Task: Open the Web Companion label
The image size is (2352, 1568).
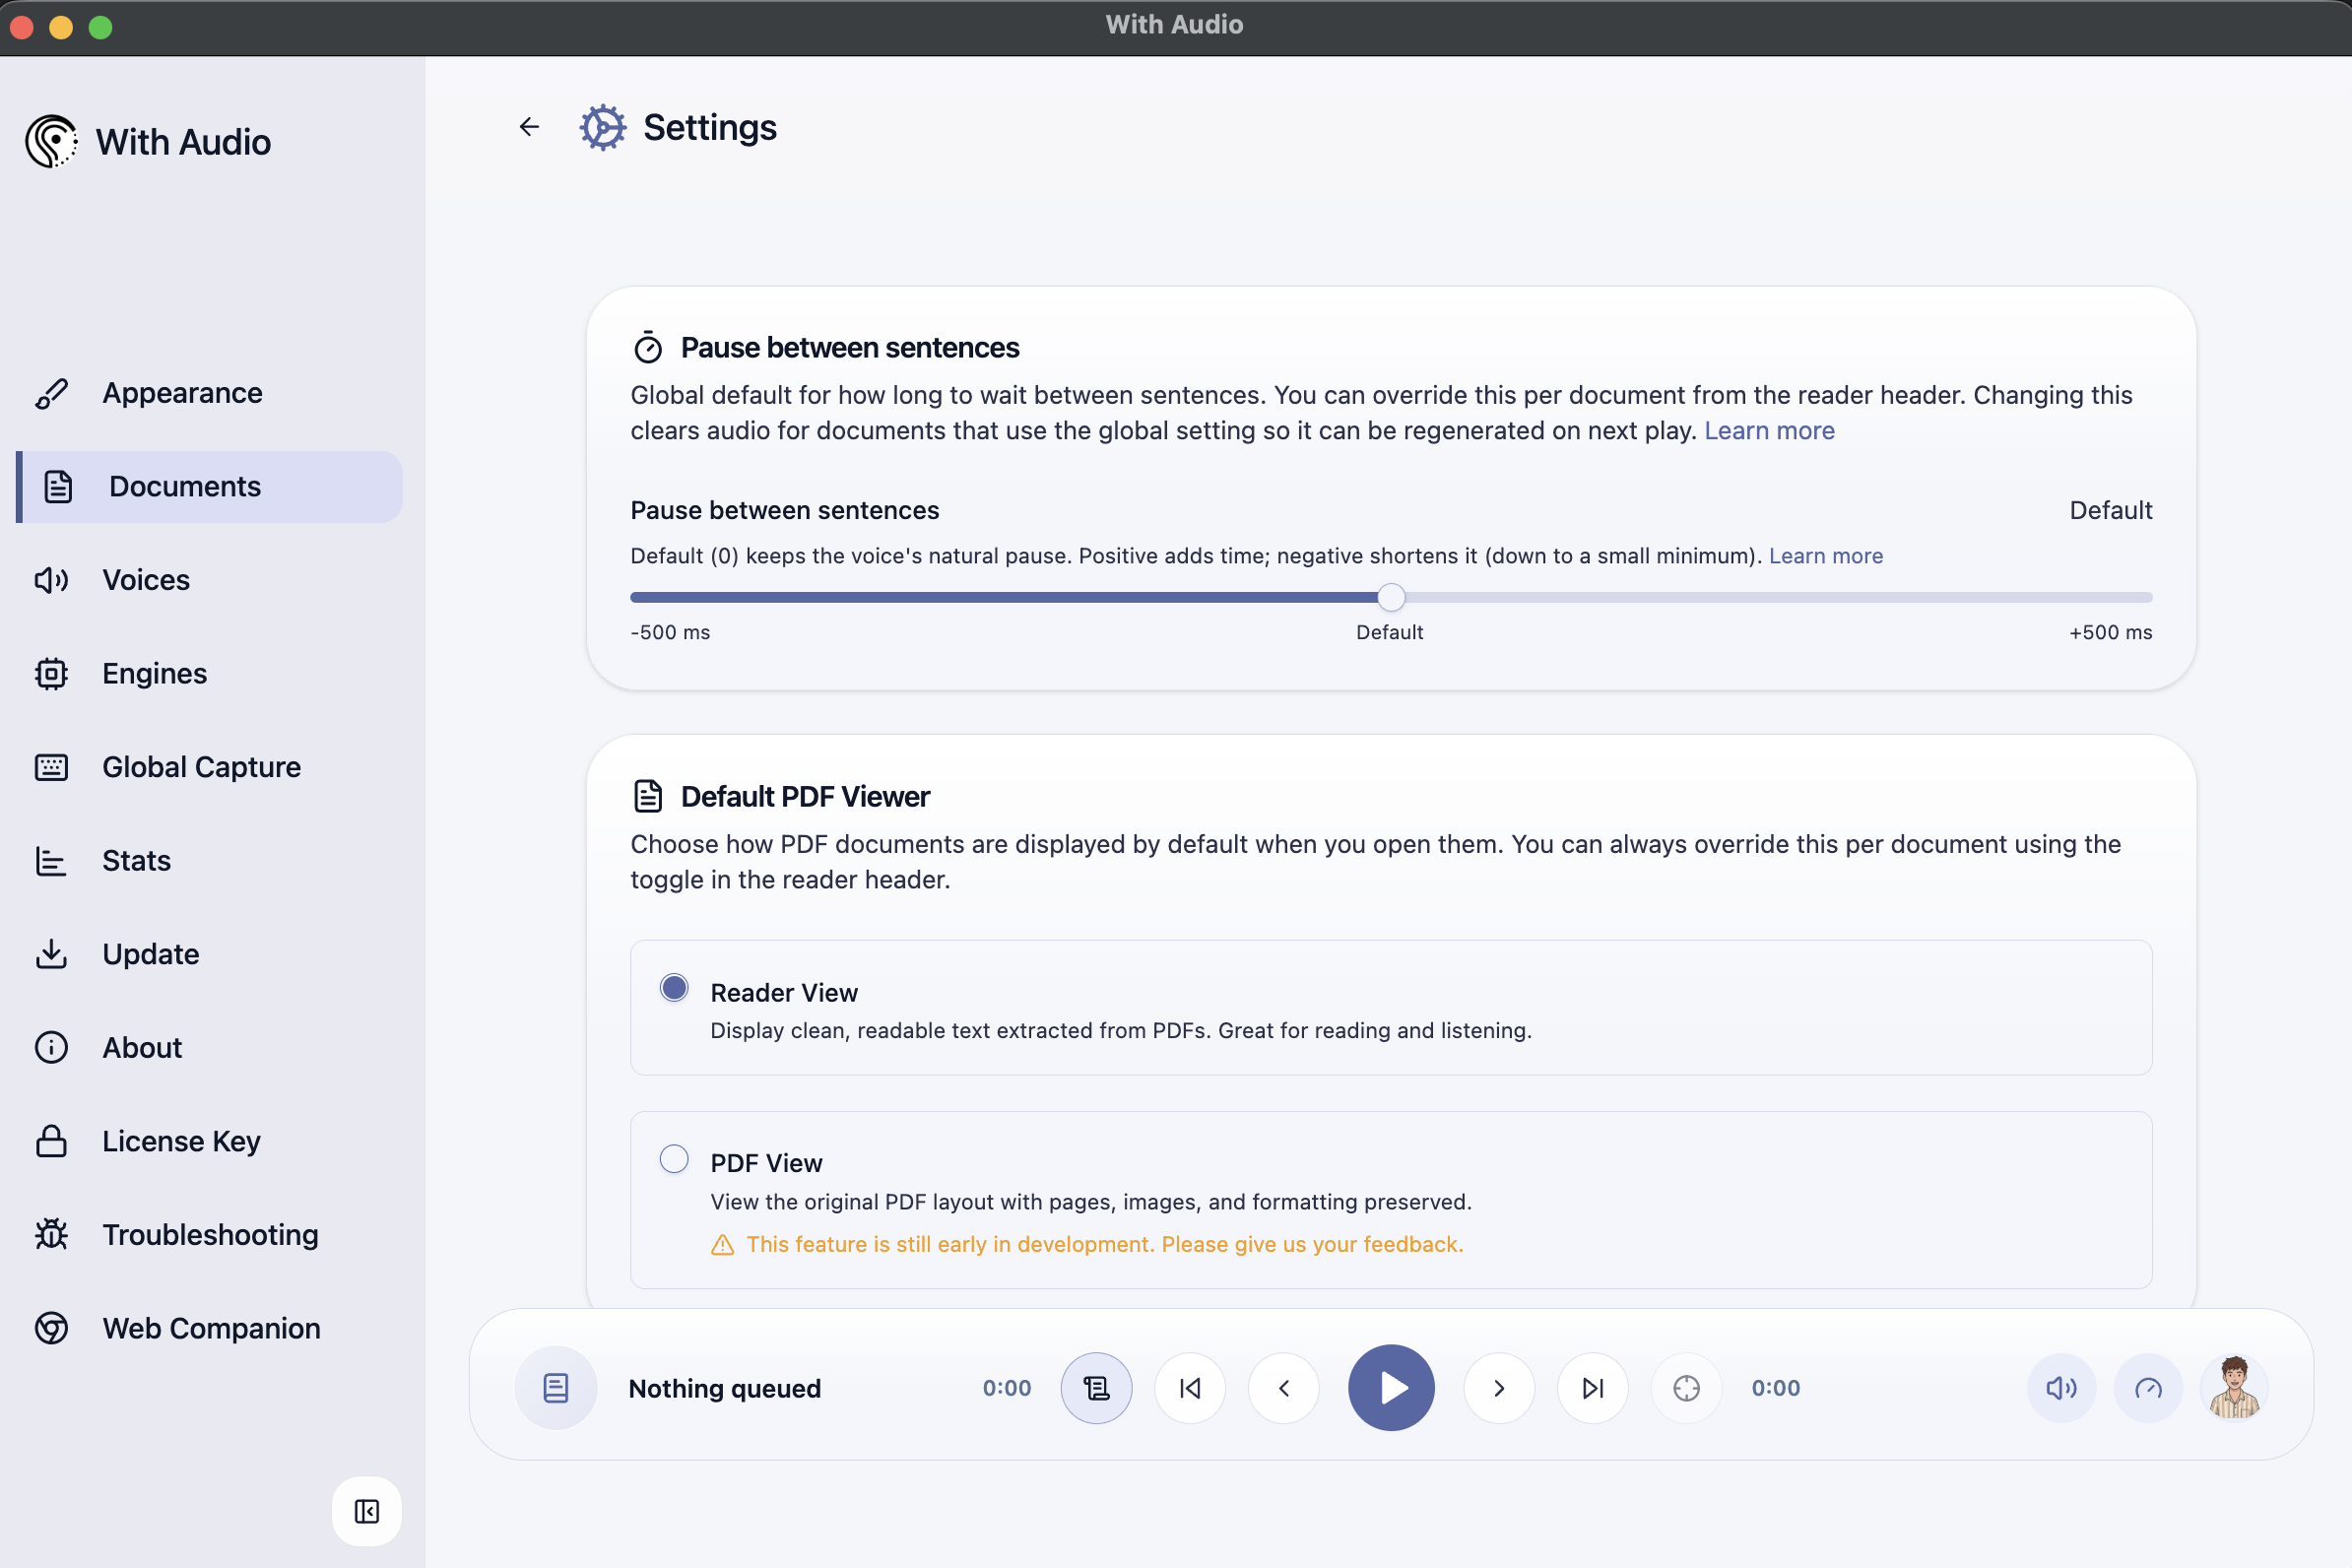Action: (211, 1328)
